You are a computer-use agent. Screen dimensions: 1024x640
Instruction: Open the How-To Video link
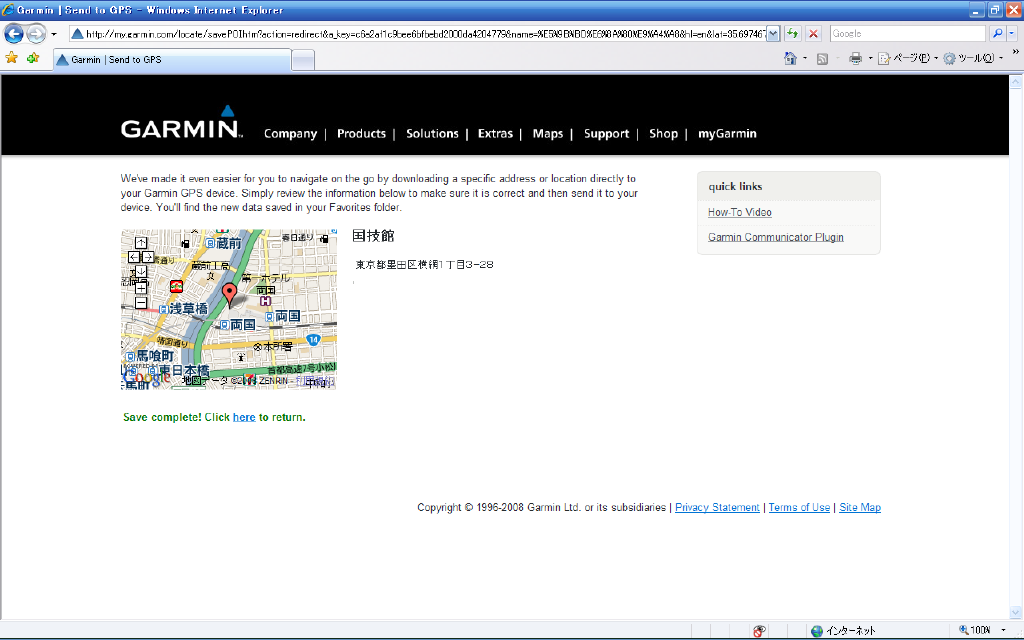pos(739,212)
